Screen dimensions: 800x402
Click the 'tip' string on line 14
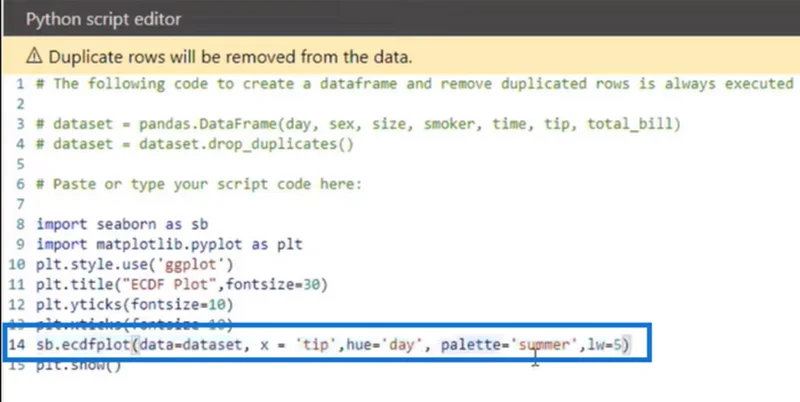pyautogui.click(x=315, y=345)
